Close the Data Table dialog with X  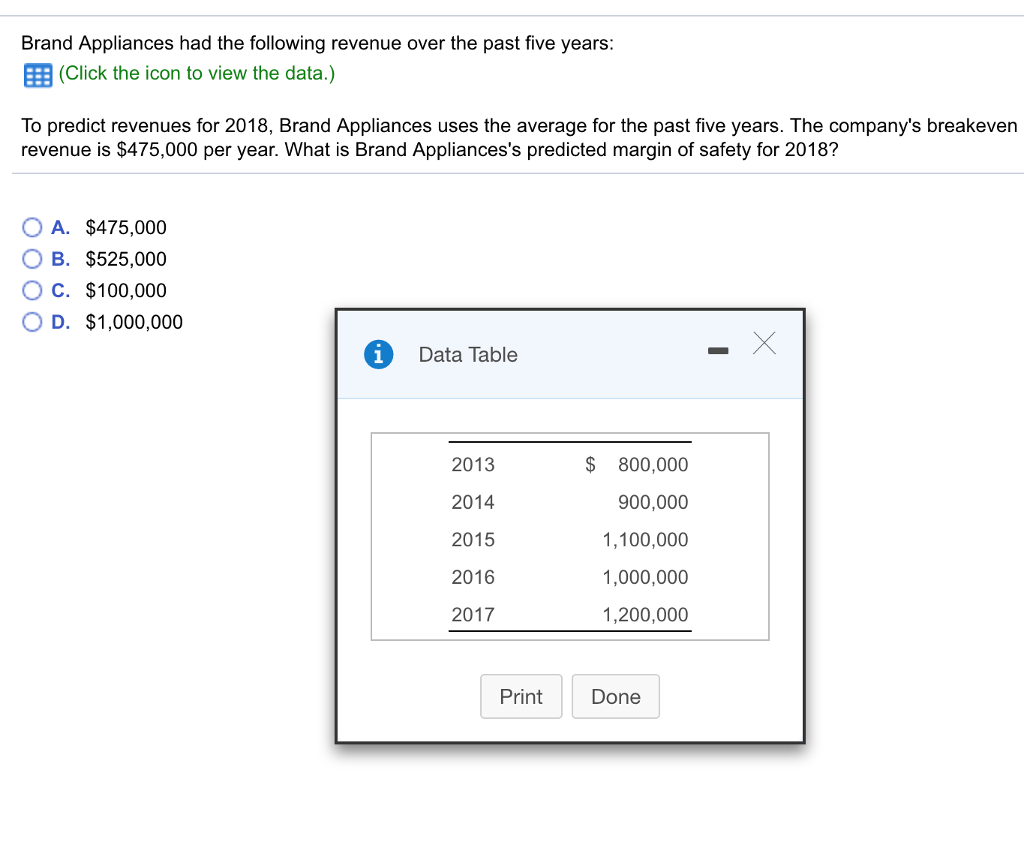click(x=764, y=343)
